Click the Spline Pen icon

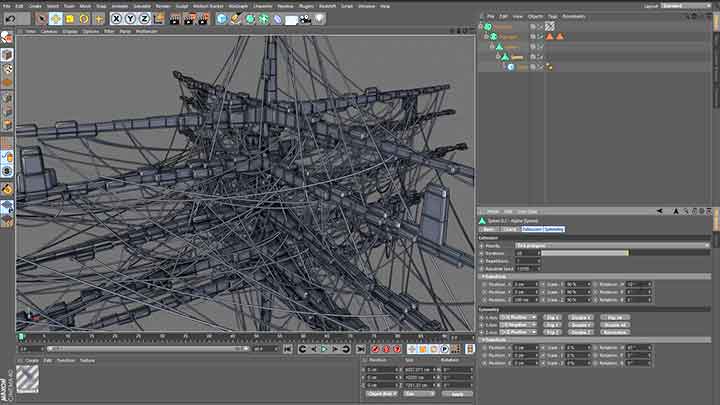click(x=236, y=19)
